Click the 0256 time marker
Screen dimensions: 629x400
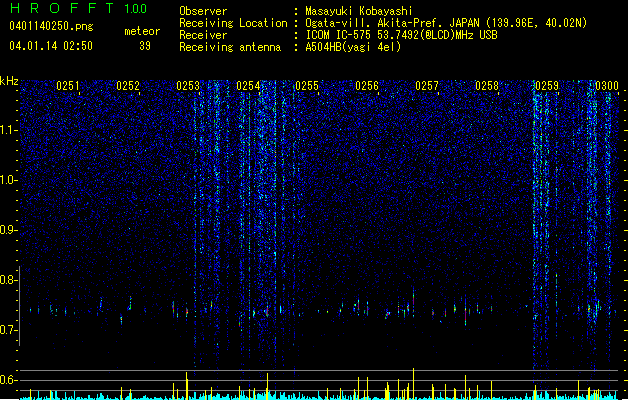(367, 85)
